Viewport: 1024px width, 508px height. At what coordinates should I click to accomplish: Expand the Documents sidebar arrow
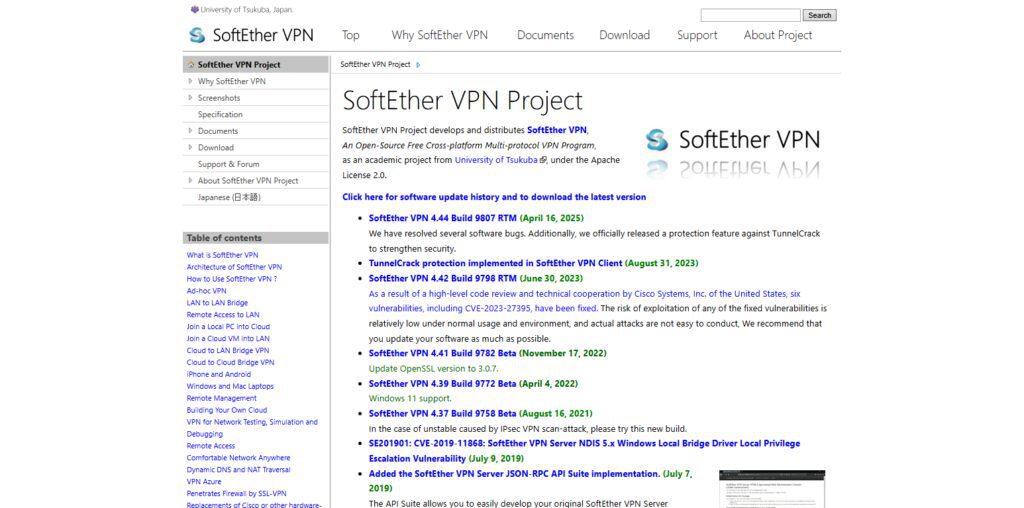(190, 131)
